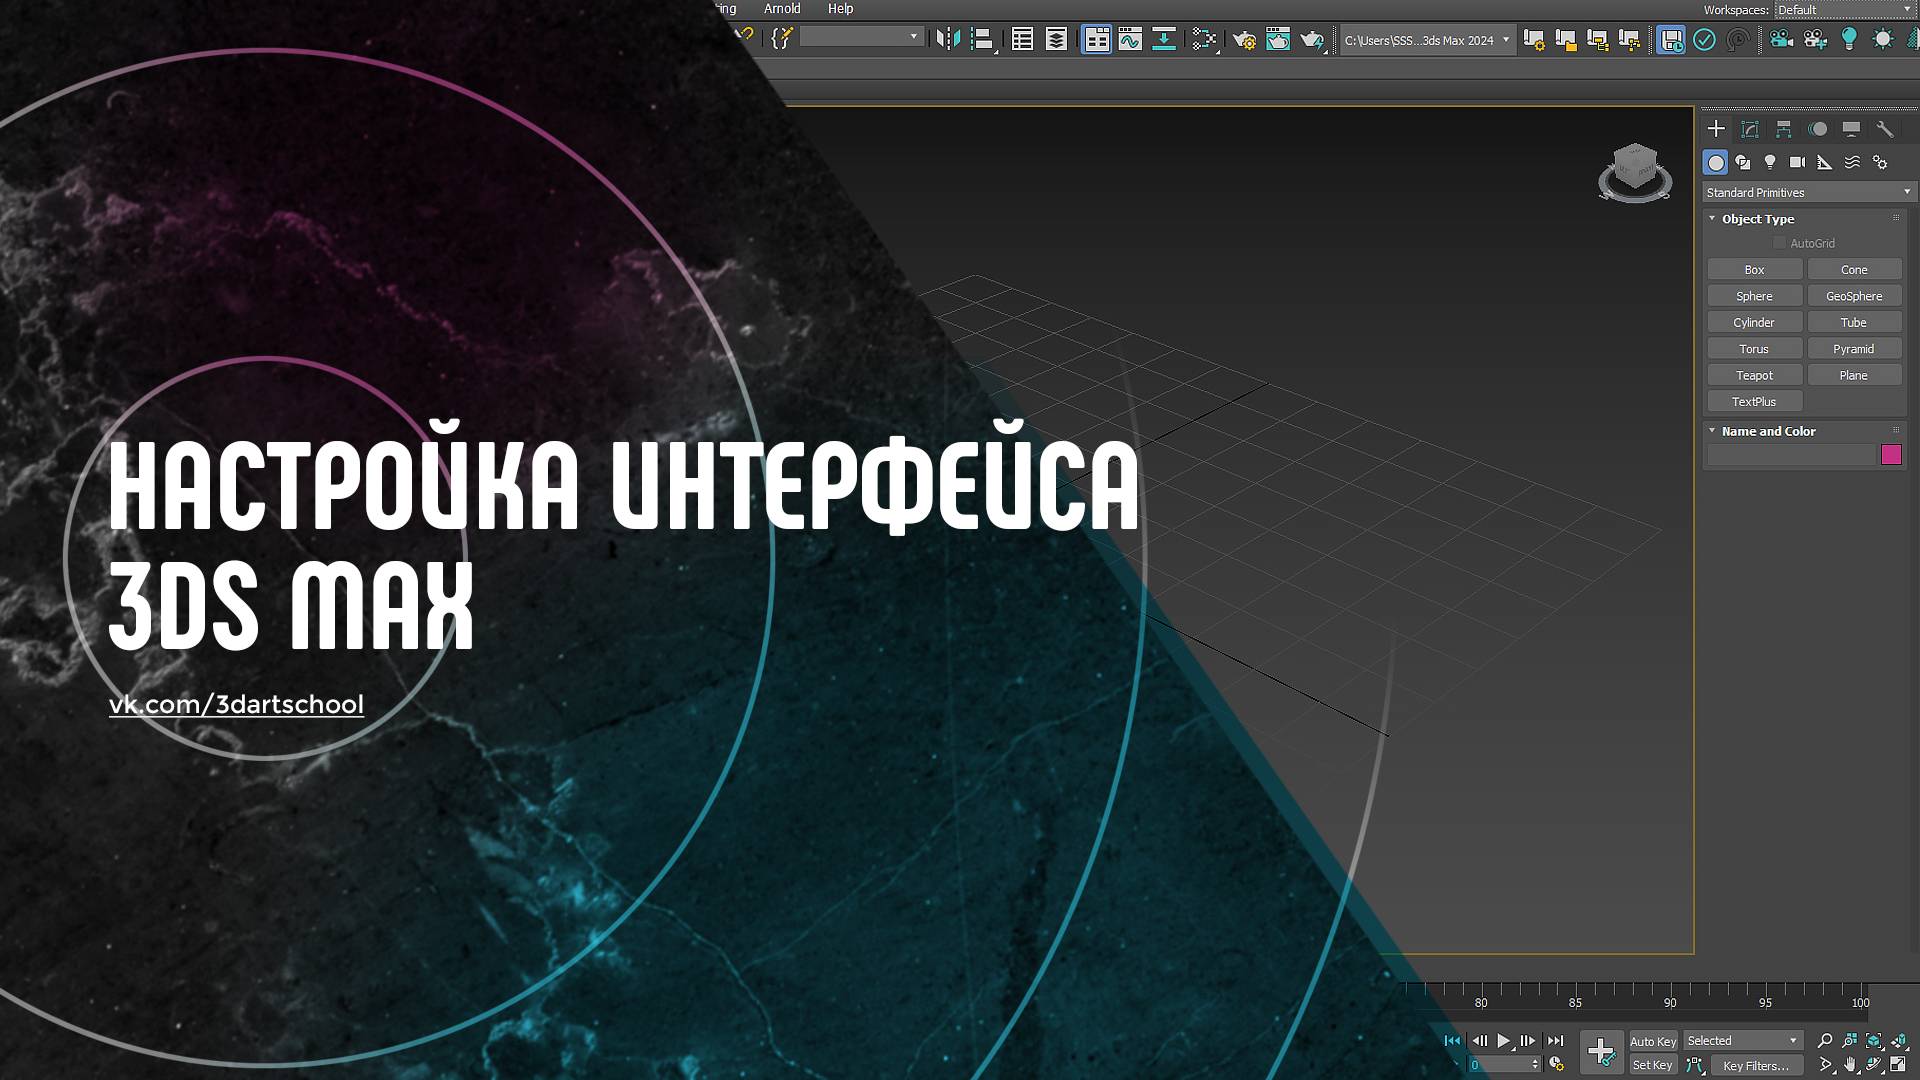
Task: Open the Key Filters dialog
Action: [1756, 1066]
